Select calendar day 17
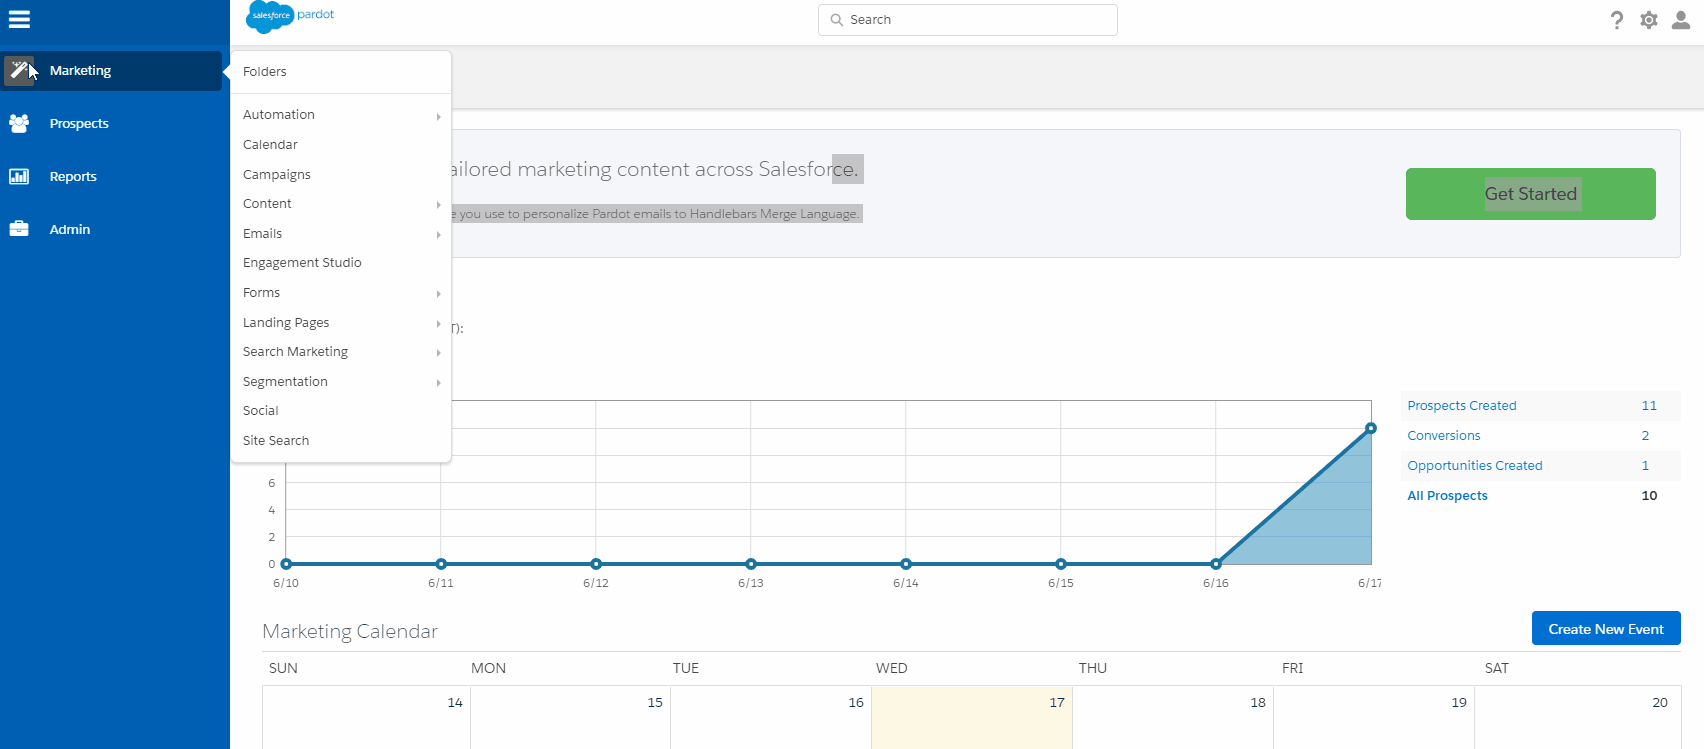The width and height of the screenshot is (1704, 749). 972,717
